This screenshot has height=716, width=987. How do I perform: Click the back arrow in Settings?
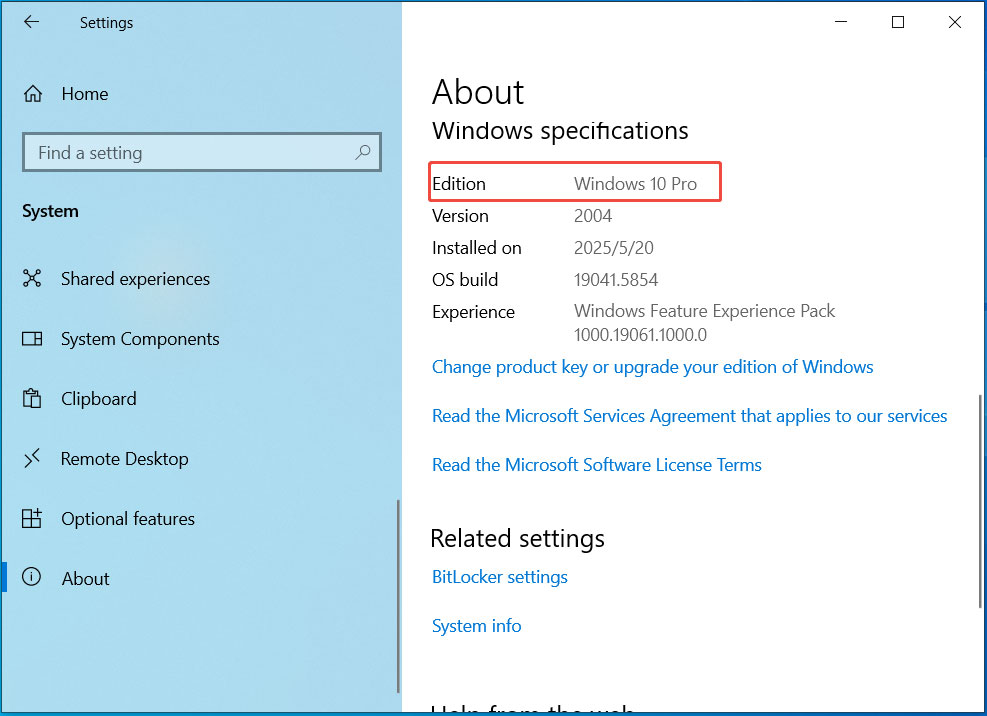point(32,22)
